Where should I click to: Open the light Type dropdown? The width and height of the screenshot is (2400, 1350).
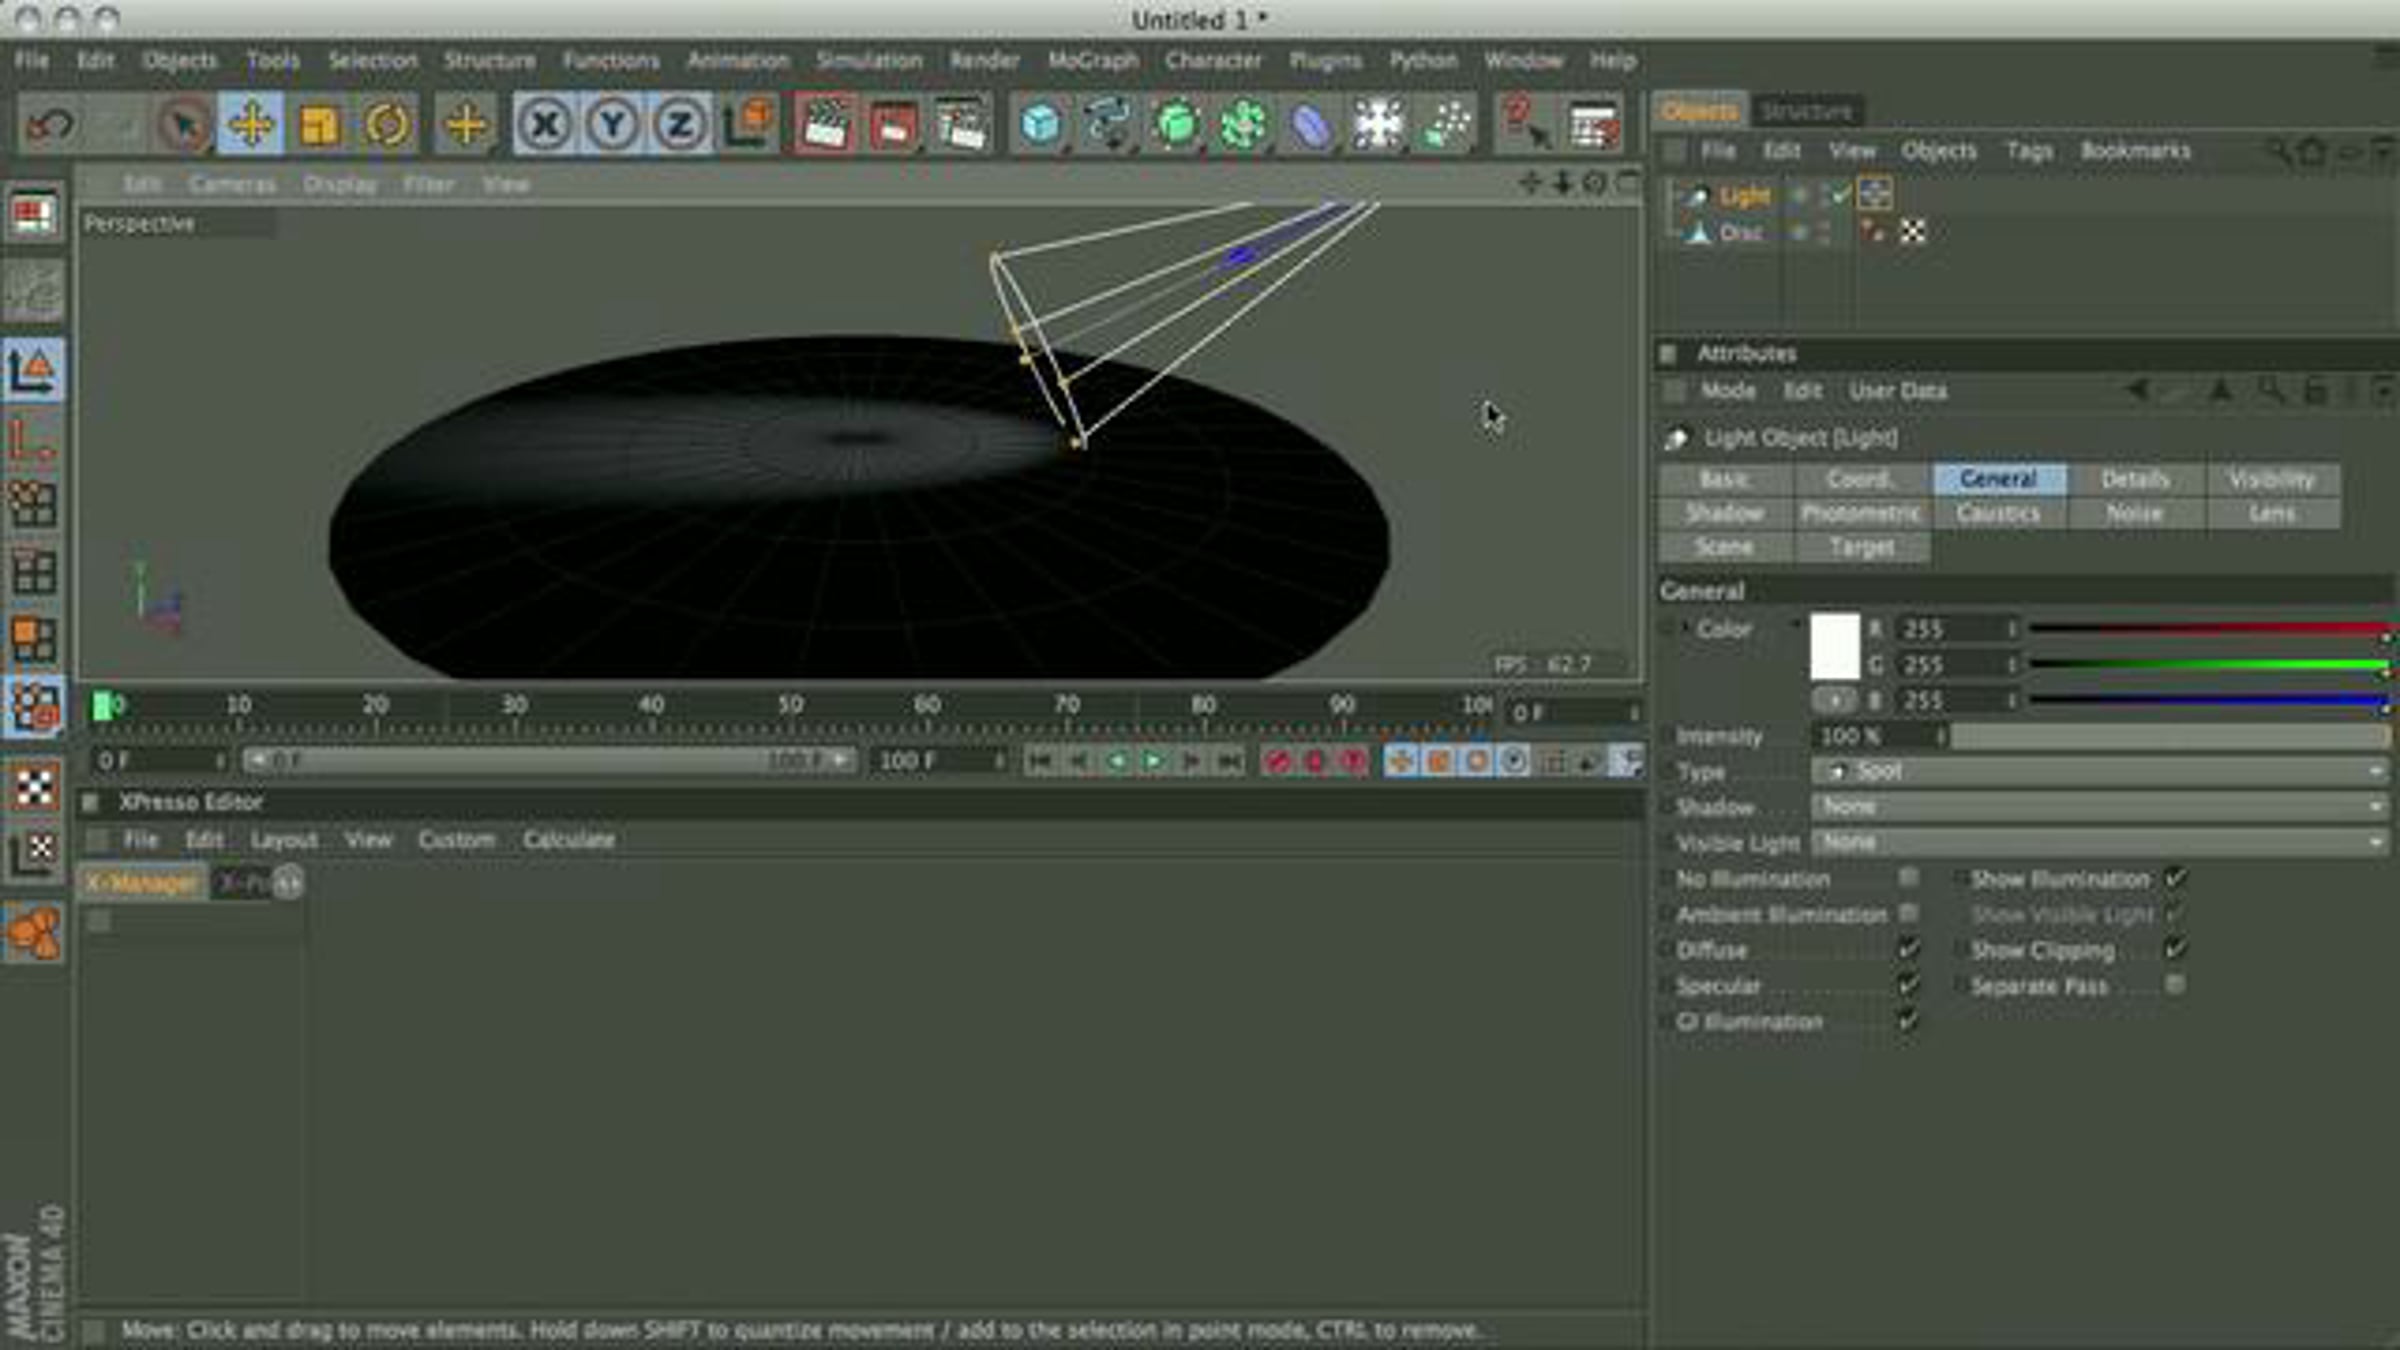2100,771
